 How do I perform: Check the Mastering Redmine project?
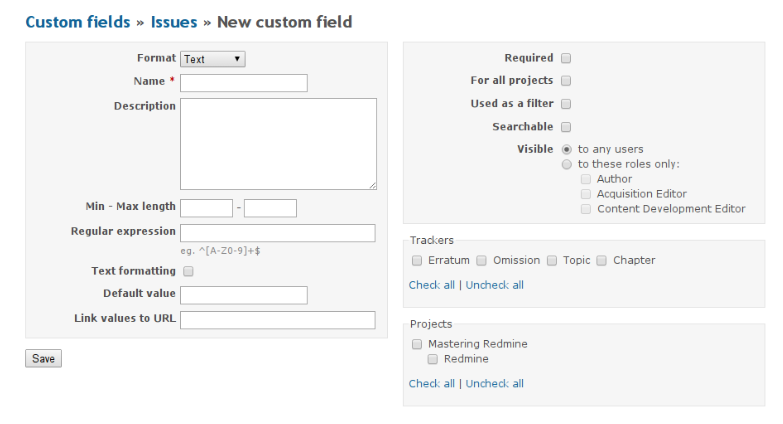point(417,344)
